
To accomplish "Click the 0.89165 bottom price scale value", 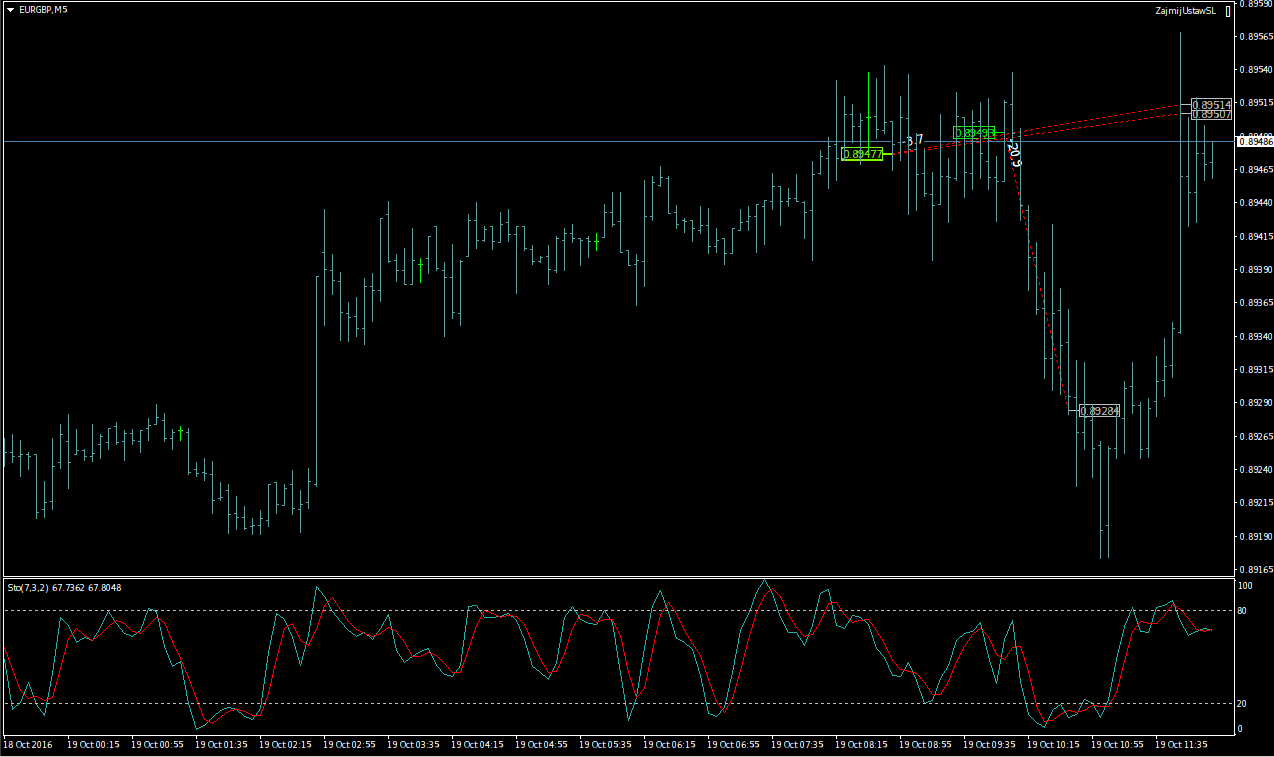I will point(1255,570).
